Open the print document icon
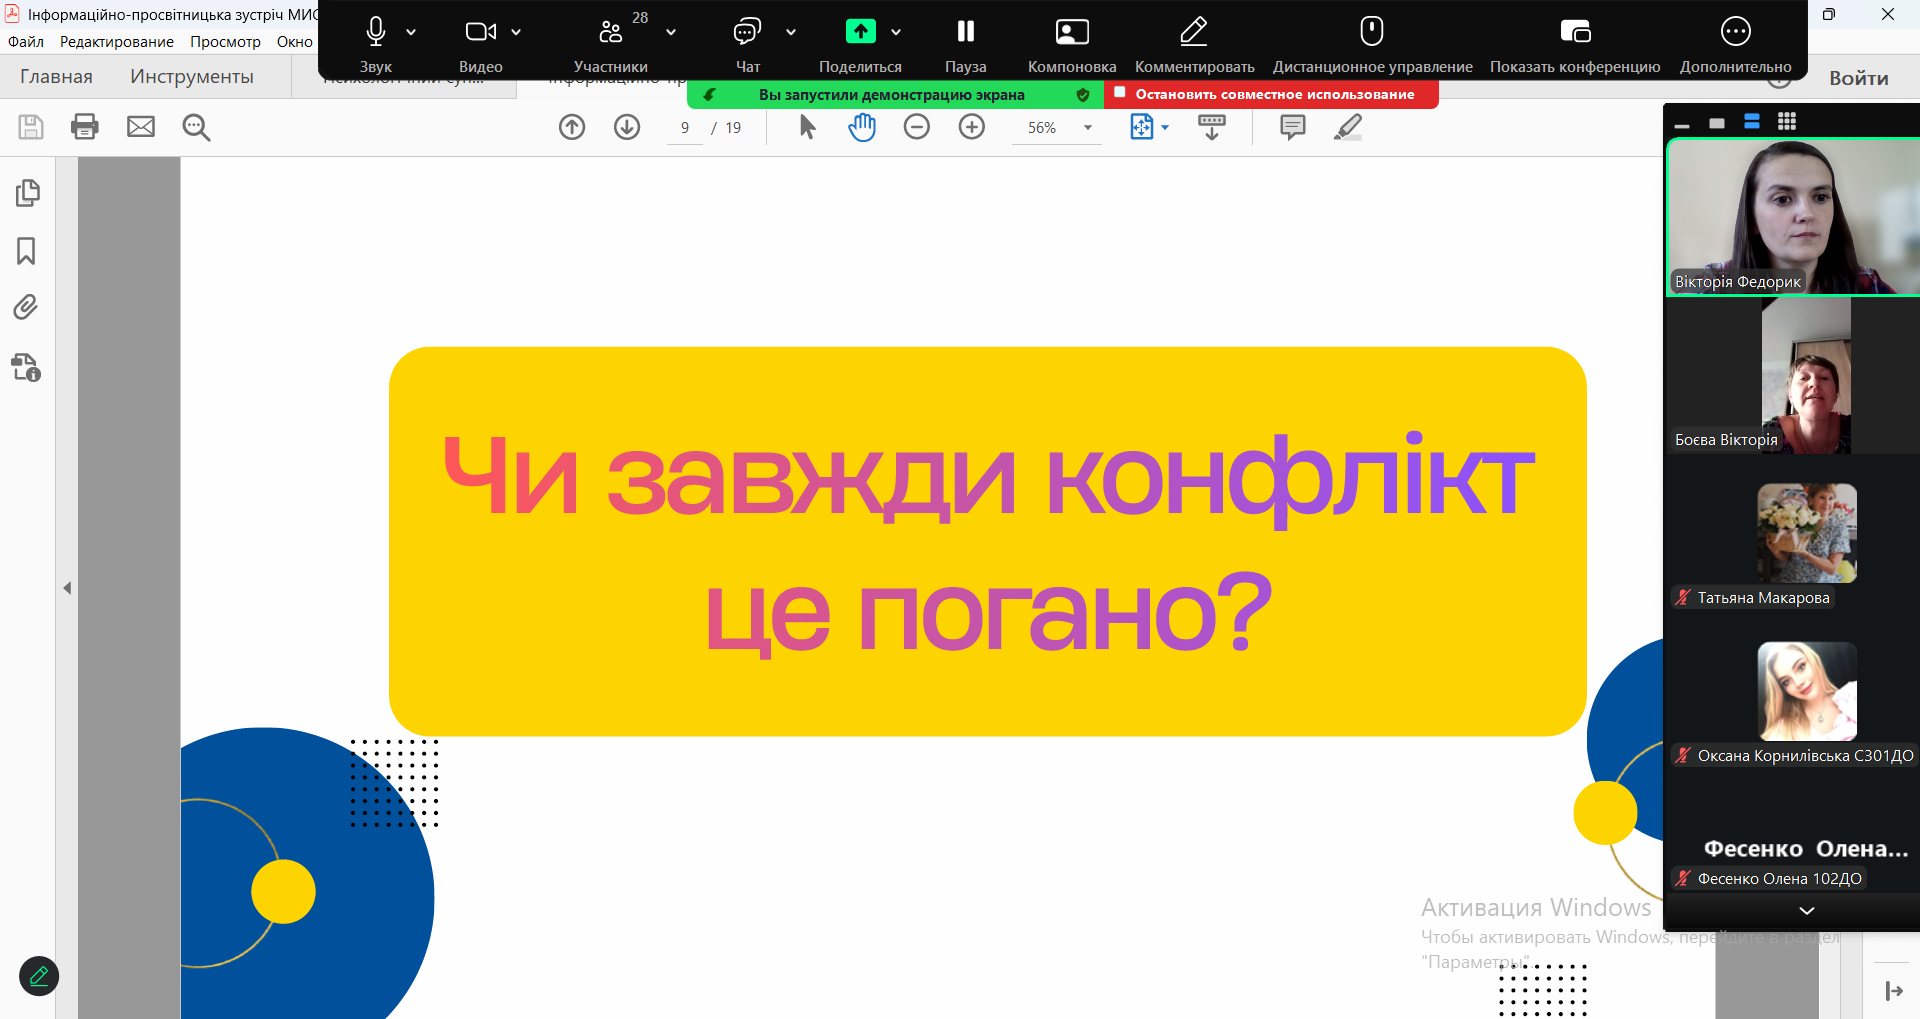The width and height of the screenshot is (1920, 1019). tap(85, 127)
